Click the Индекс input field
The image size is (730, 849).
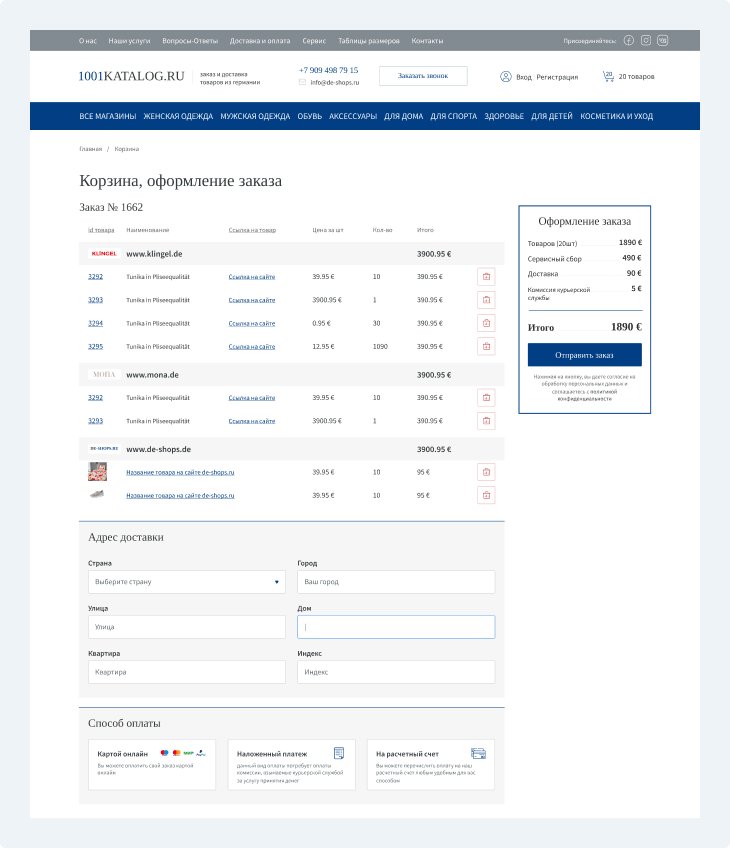pyautogui.click(x=396, y=672)
